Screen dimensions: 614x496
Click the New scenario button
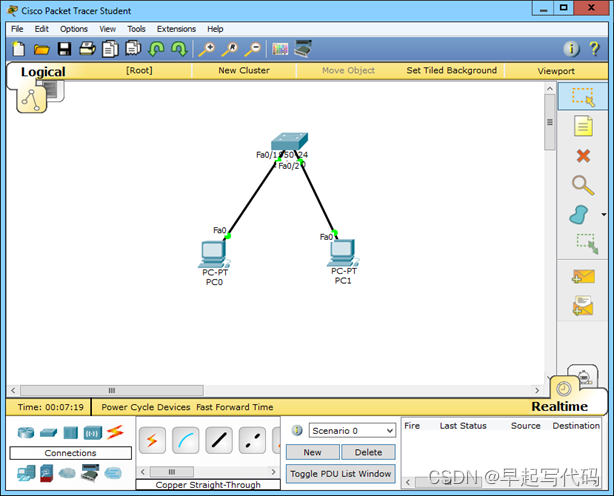[x=312, y=452]
